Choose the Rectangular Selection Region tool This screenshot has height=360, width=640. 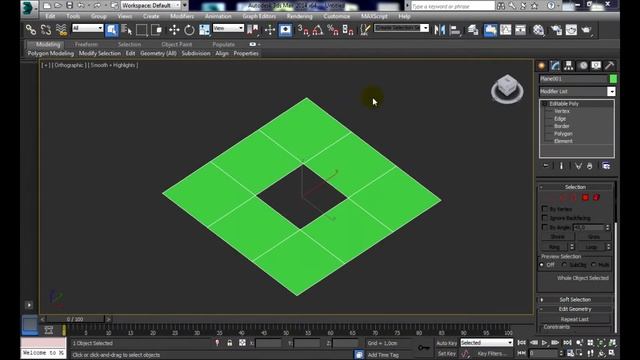tap(142, 30)
